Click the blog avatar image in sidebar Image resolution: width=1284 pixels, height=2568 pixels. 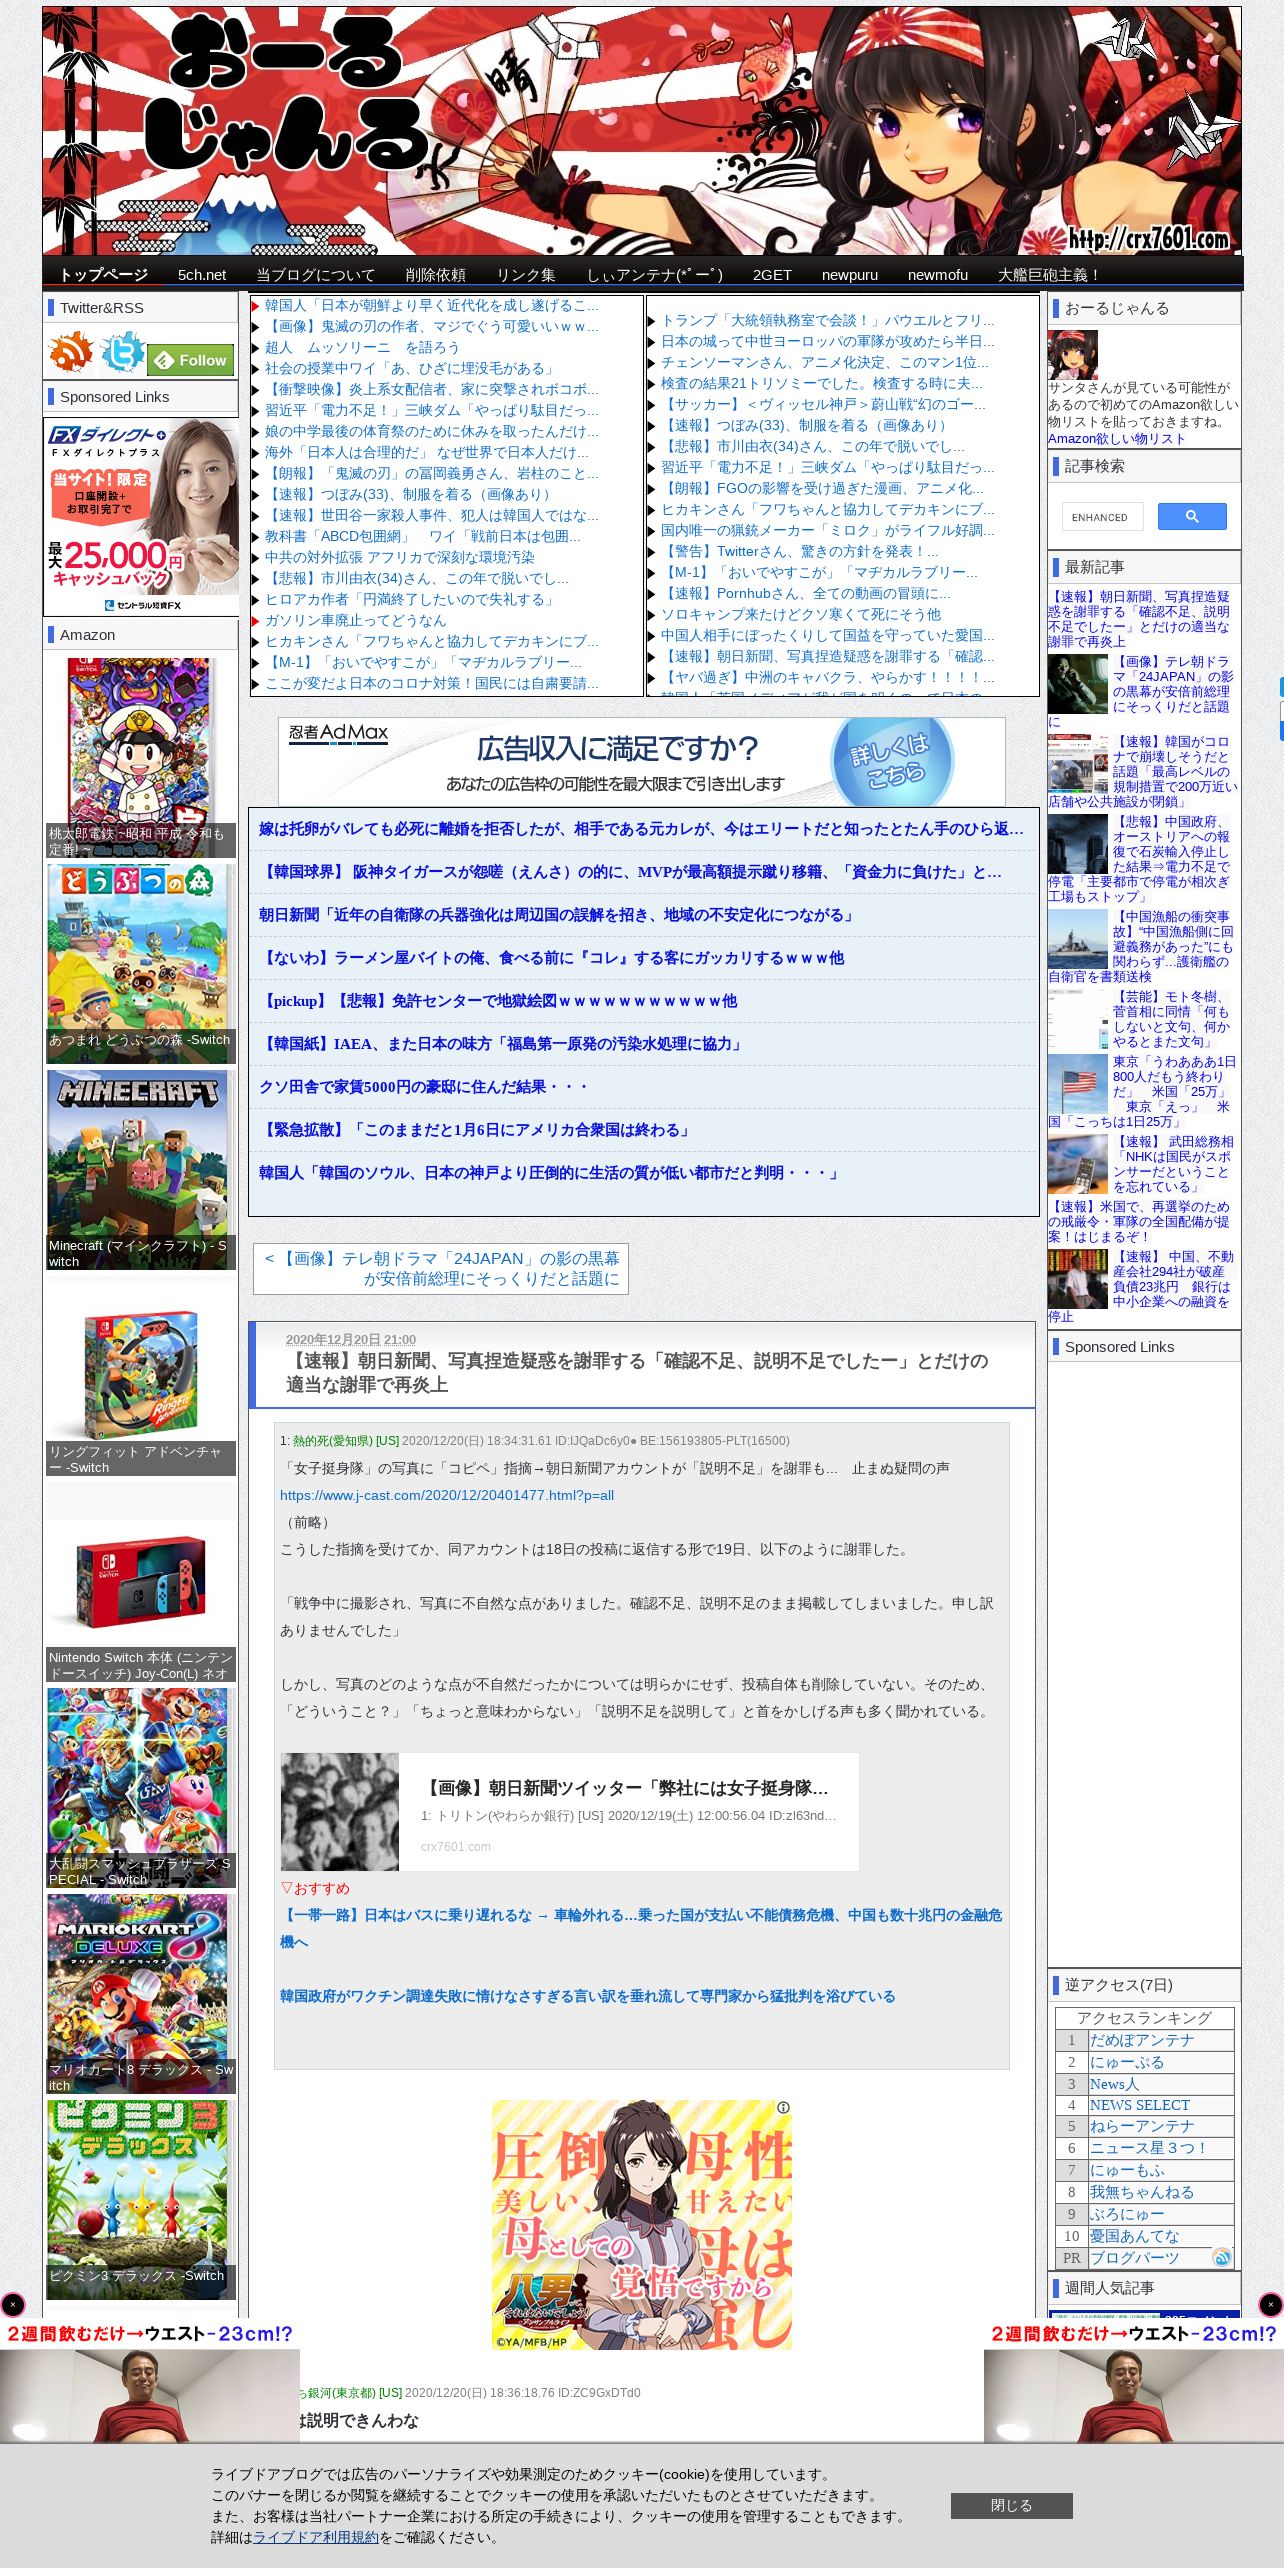pyautogui.click(x=1072, y=355)
